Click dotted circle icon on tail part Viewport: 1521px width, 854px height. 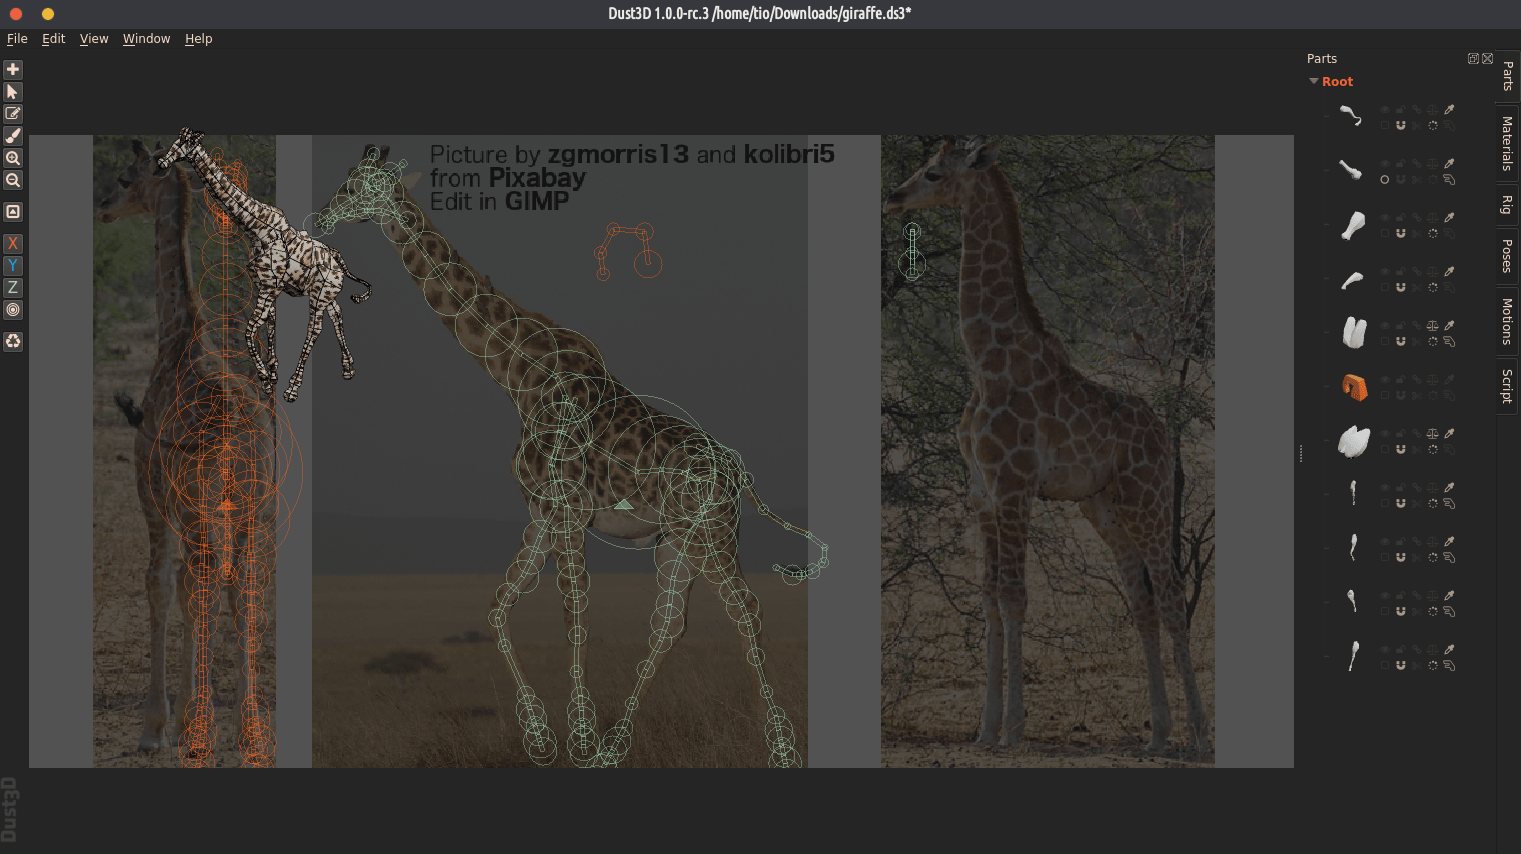pyautogui.click(x=1433, y=125)
